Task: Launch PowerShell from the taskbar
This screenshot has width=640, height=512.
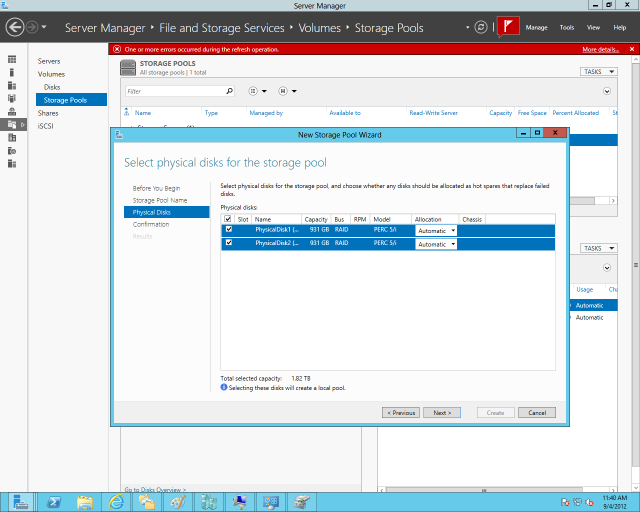Action: [53, 502]
